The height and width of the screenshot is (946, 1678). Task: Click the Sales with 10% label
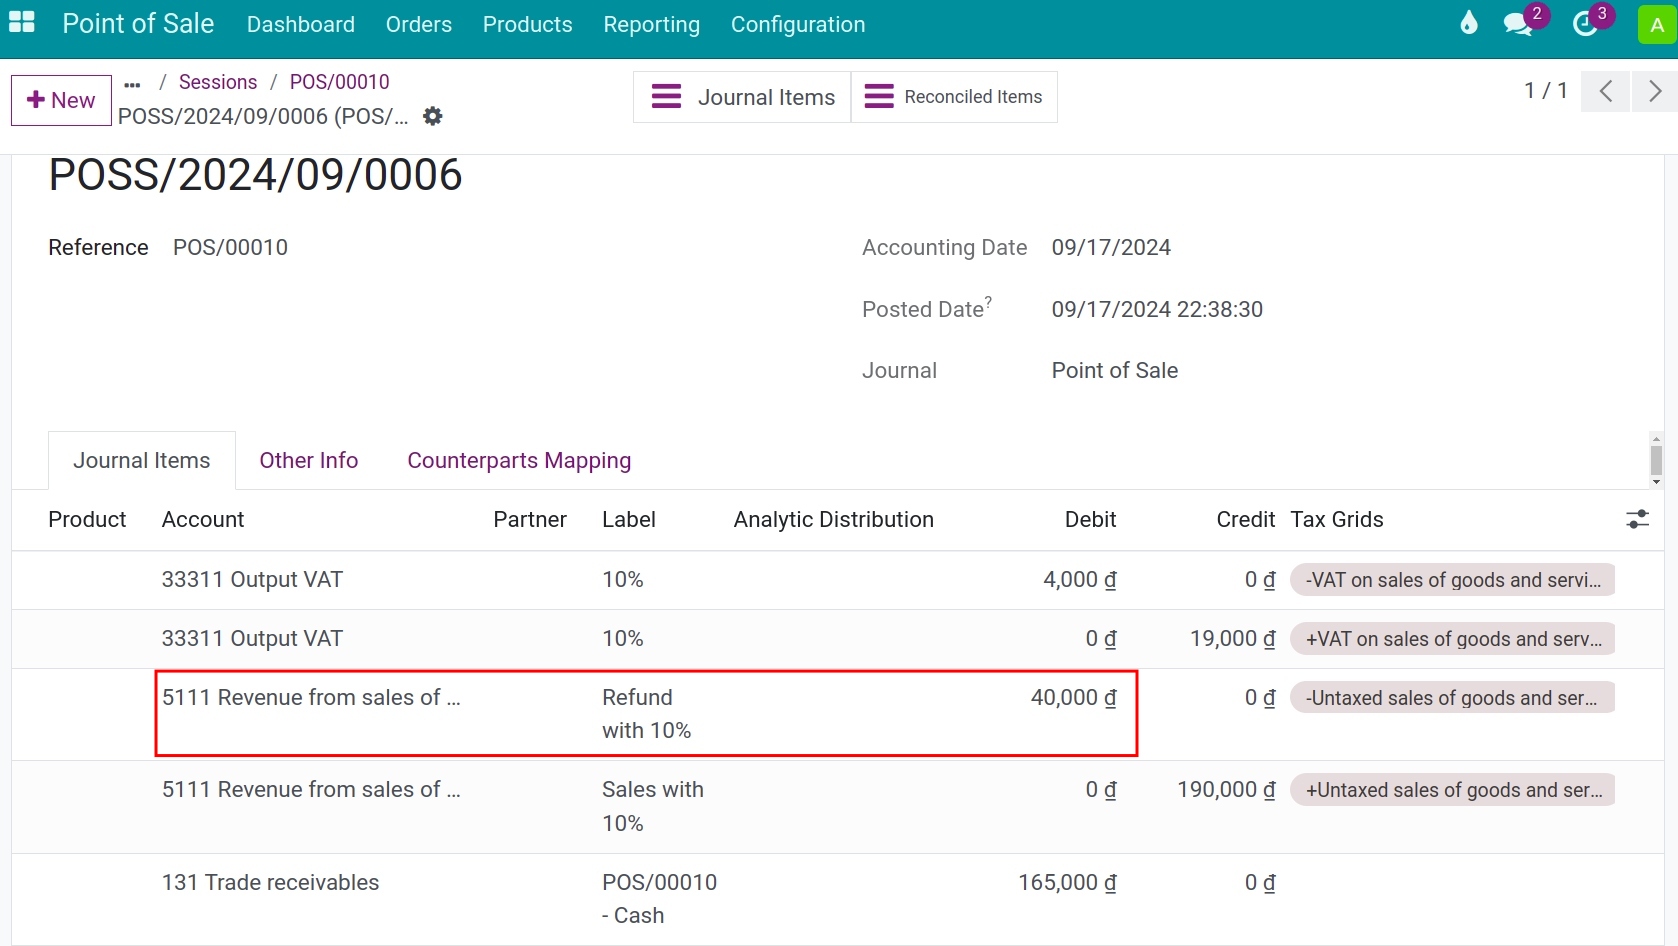pyautogui.click(x=653, y=806)
